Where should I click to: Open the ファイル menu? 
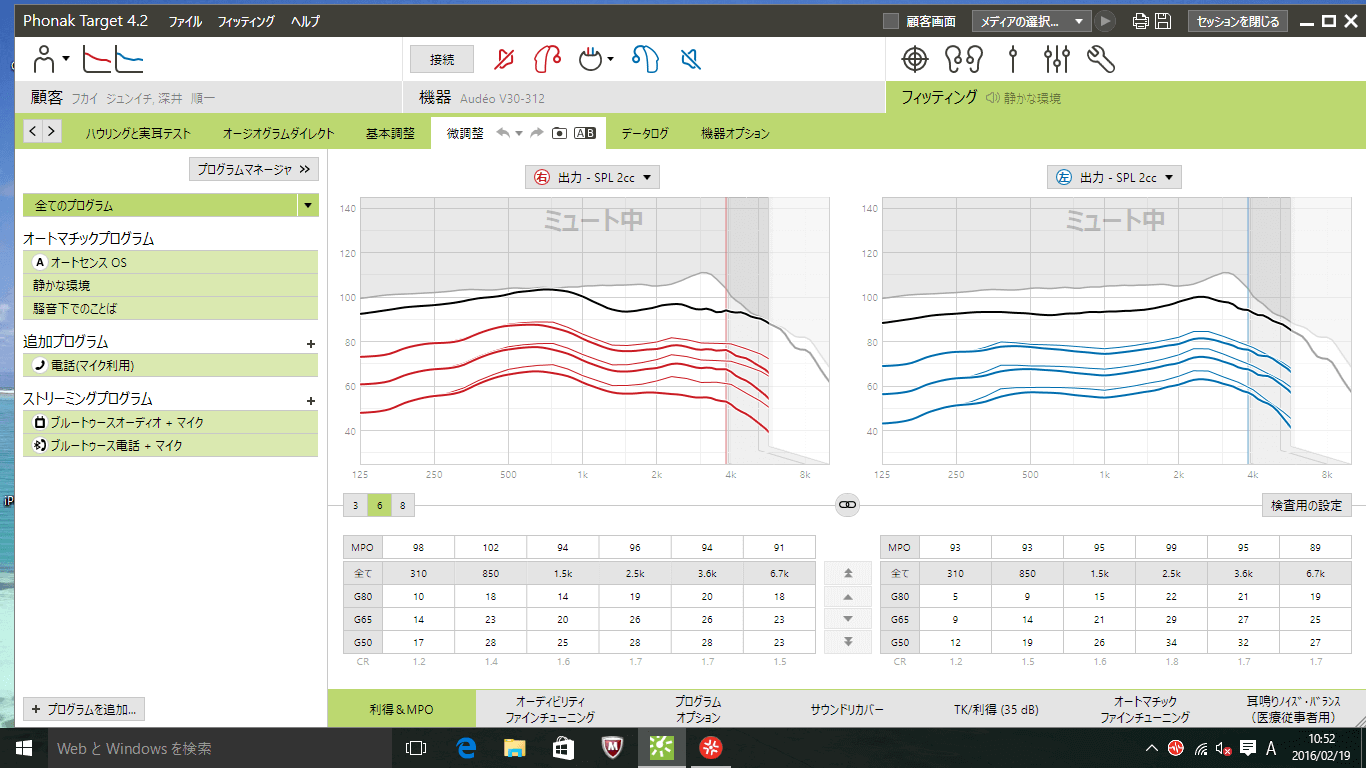click(x=185, y=21)
